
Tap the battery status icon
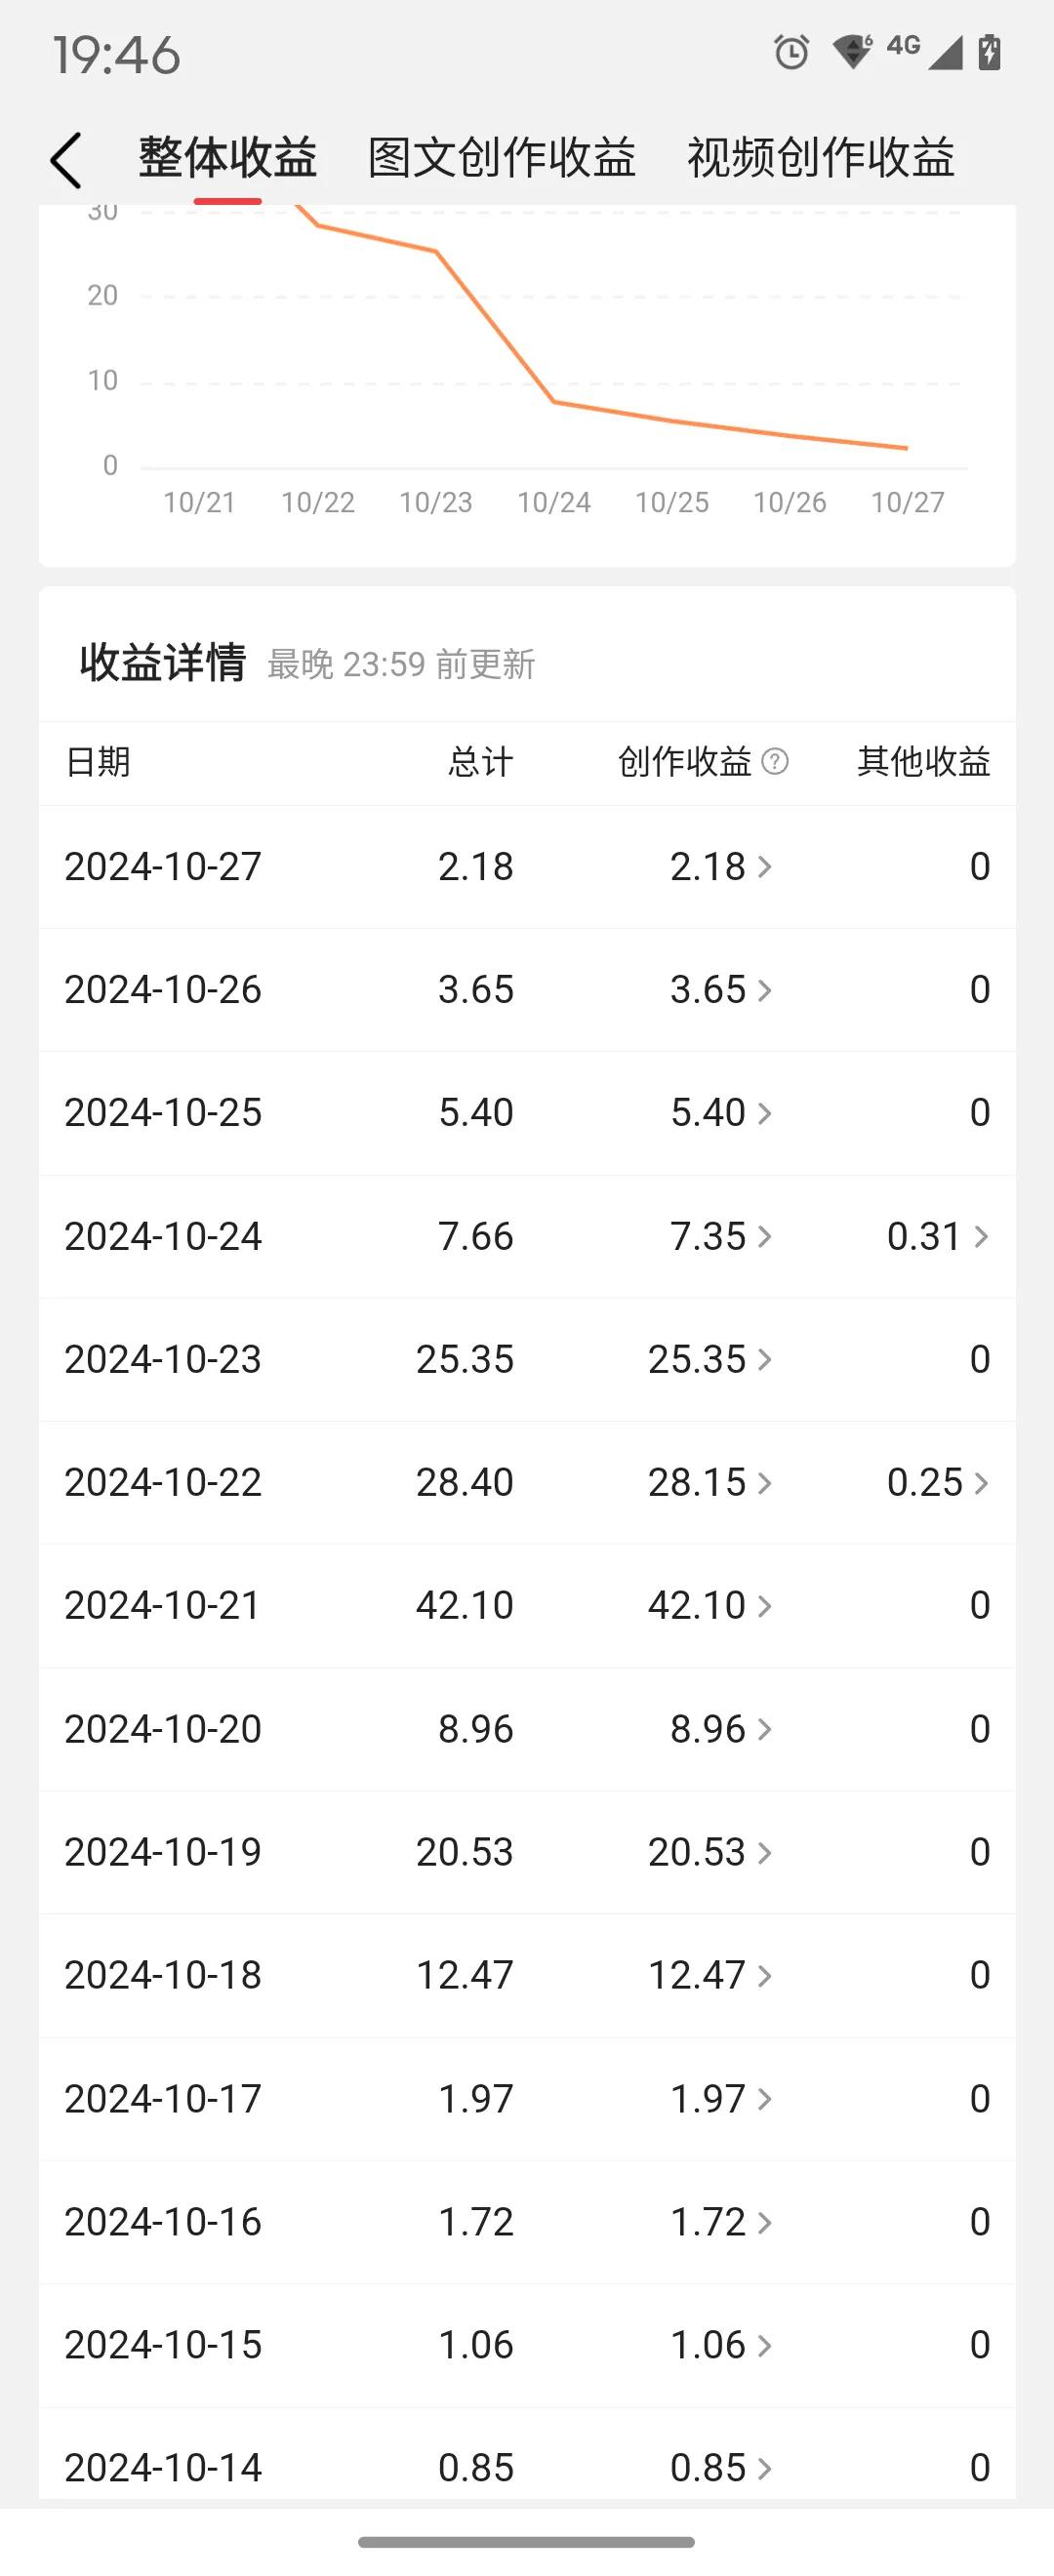click(x=990, y=52)
